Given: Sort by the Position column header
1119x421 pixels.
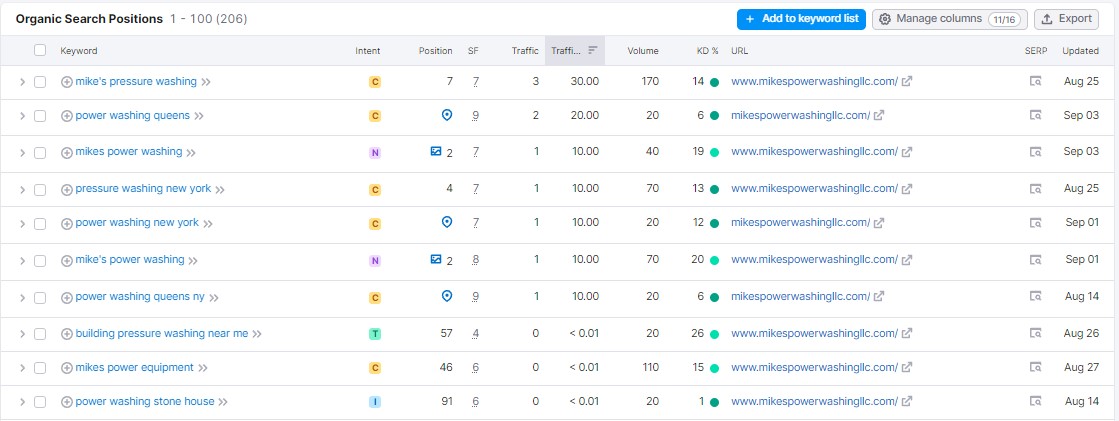Looking at the screenshot, I should point(435,51).
